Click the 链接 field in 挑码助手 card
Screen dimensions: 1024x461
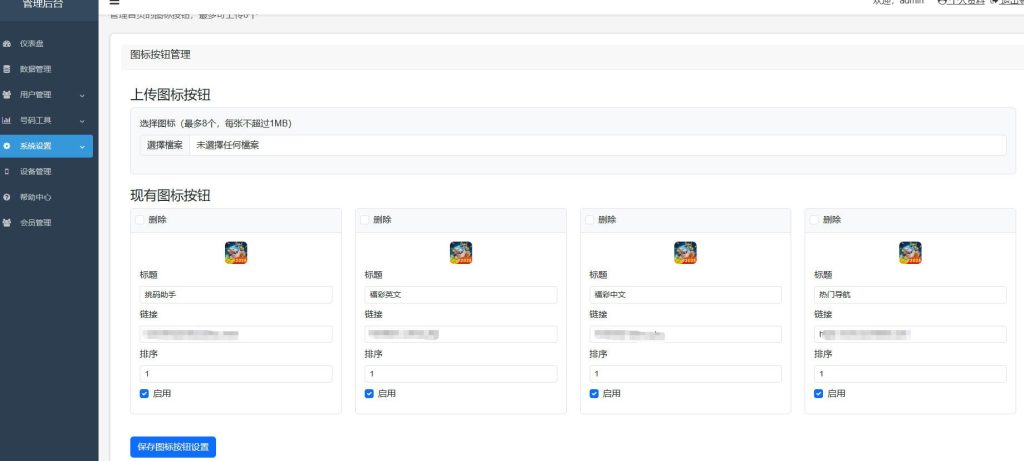pyautogui.click(x=236, y=334)
